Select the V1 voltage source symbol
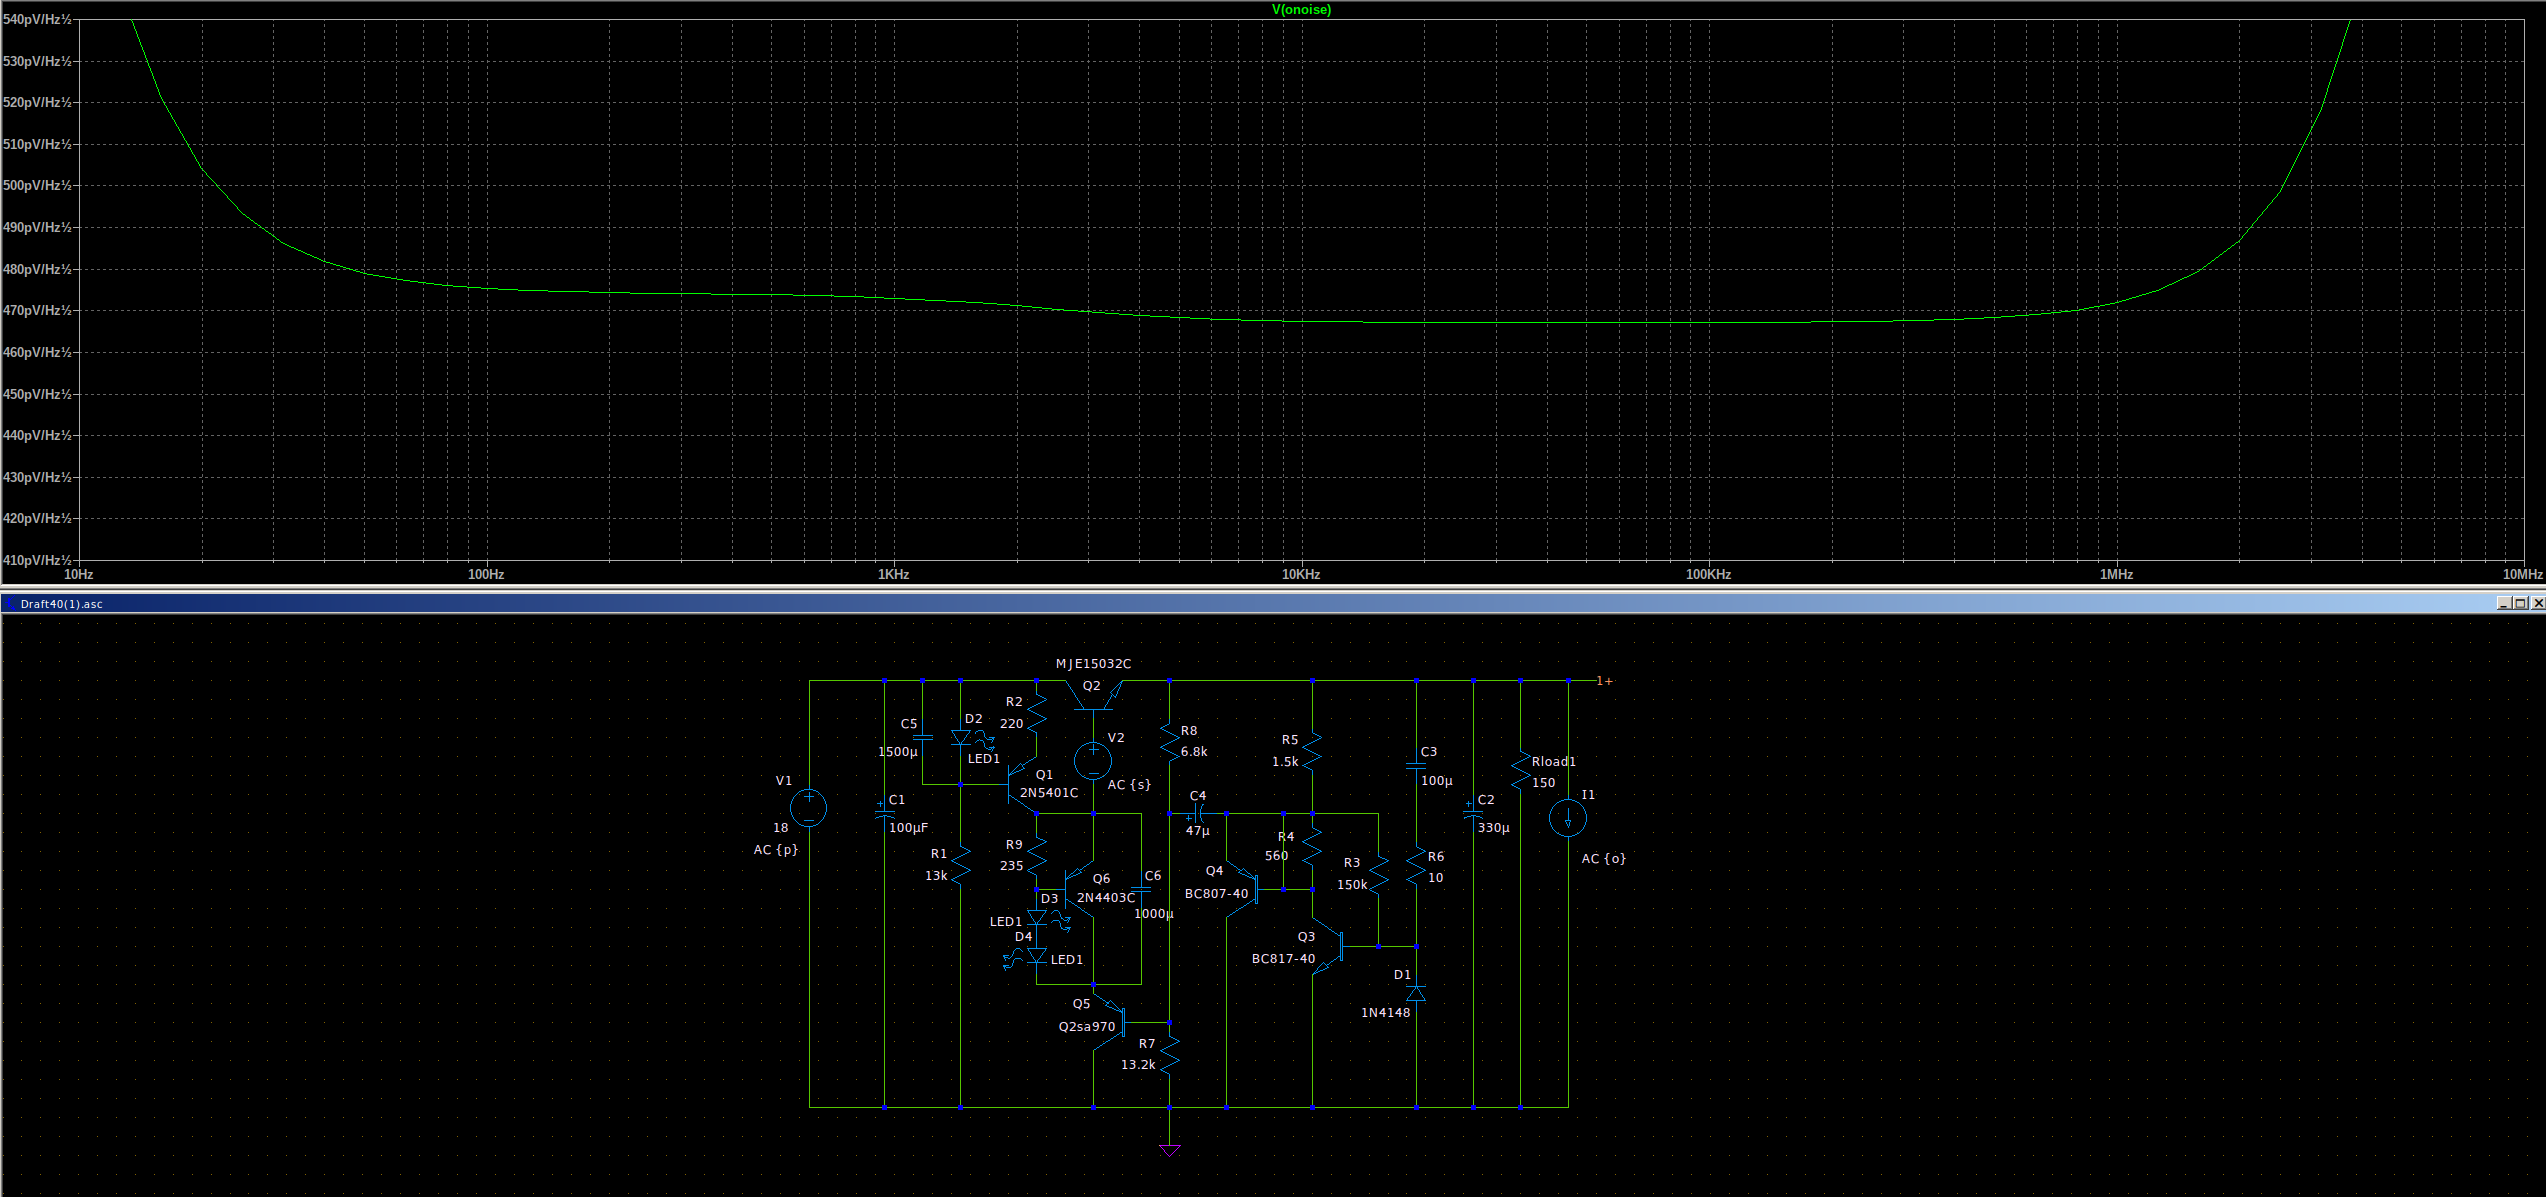Screen dimensions: 2546x1197 808,808
